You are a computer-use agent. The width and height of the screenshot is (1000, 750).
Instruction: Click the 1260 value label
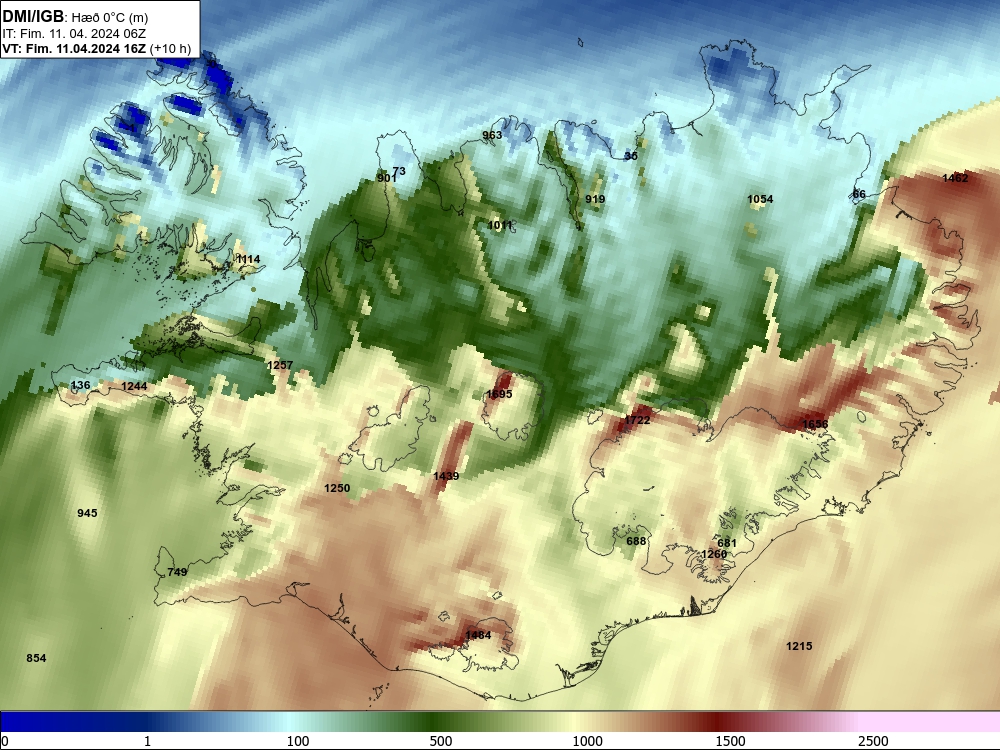[714, 554]
